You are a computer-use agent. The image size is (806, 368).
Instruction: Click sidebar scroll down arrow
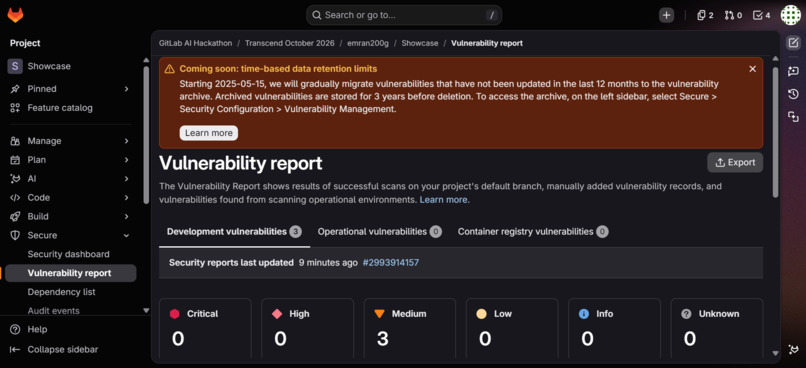146,310
